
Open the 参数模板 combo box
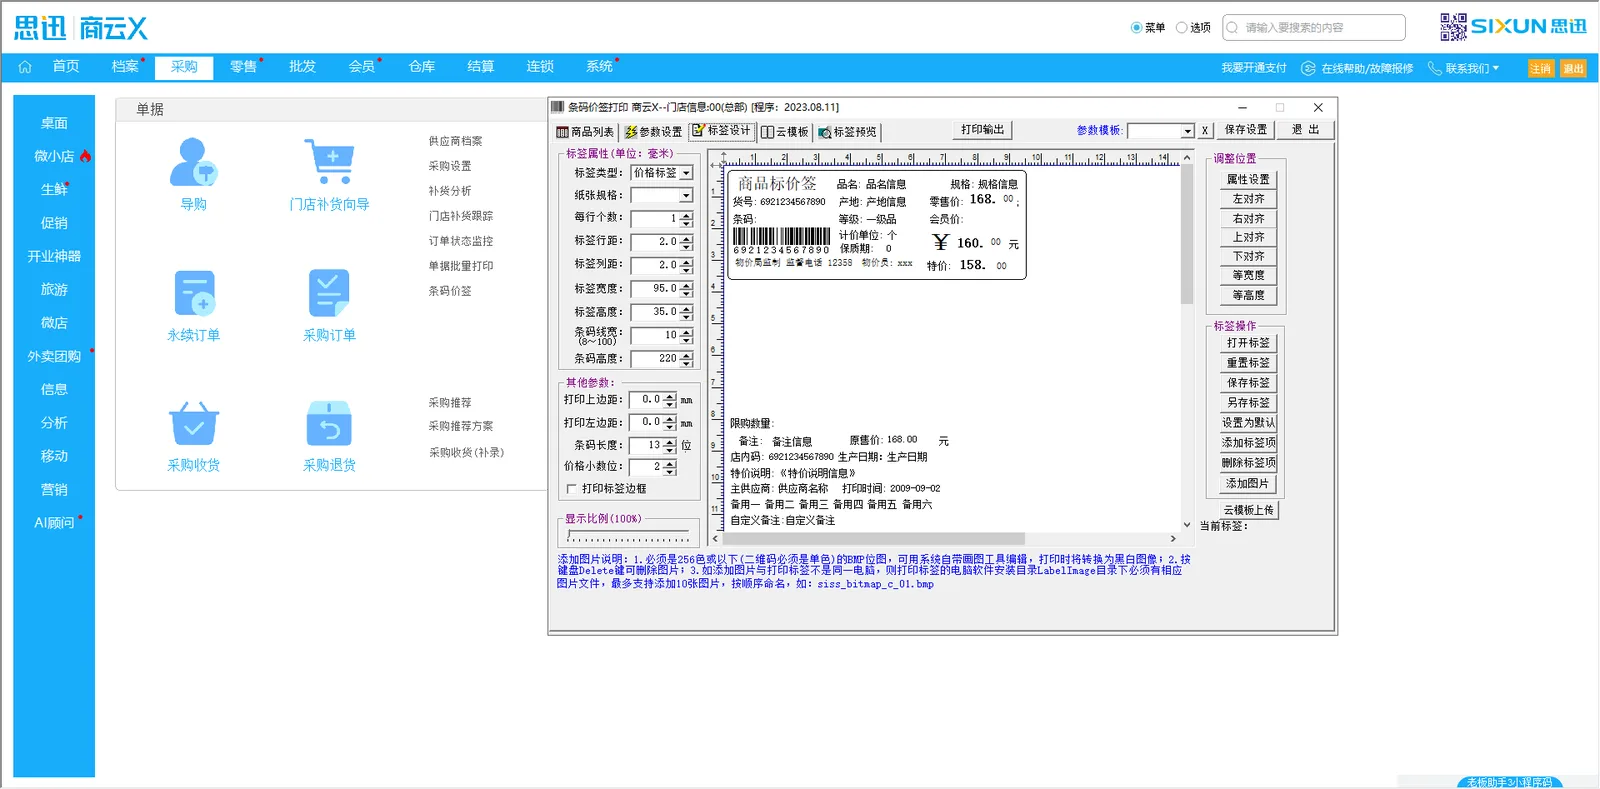pos(1160,131)
